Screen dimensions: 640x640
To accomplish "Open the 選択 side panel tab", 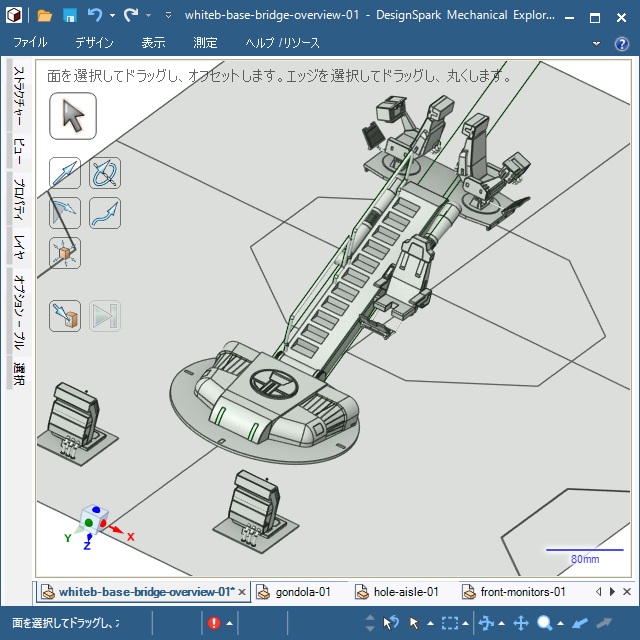I will pyautogui.click(x=18, y=374).
